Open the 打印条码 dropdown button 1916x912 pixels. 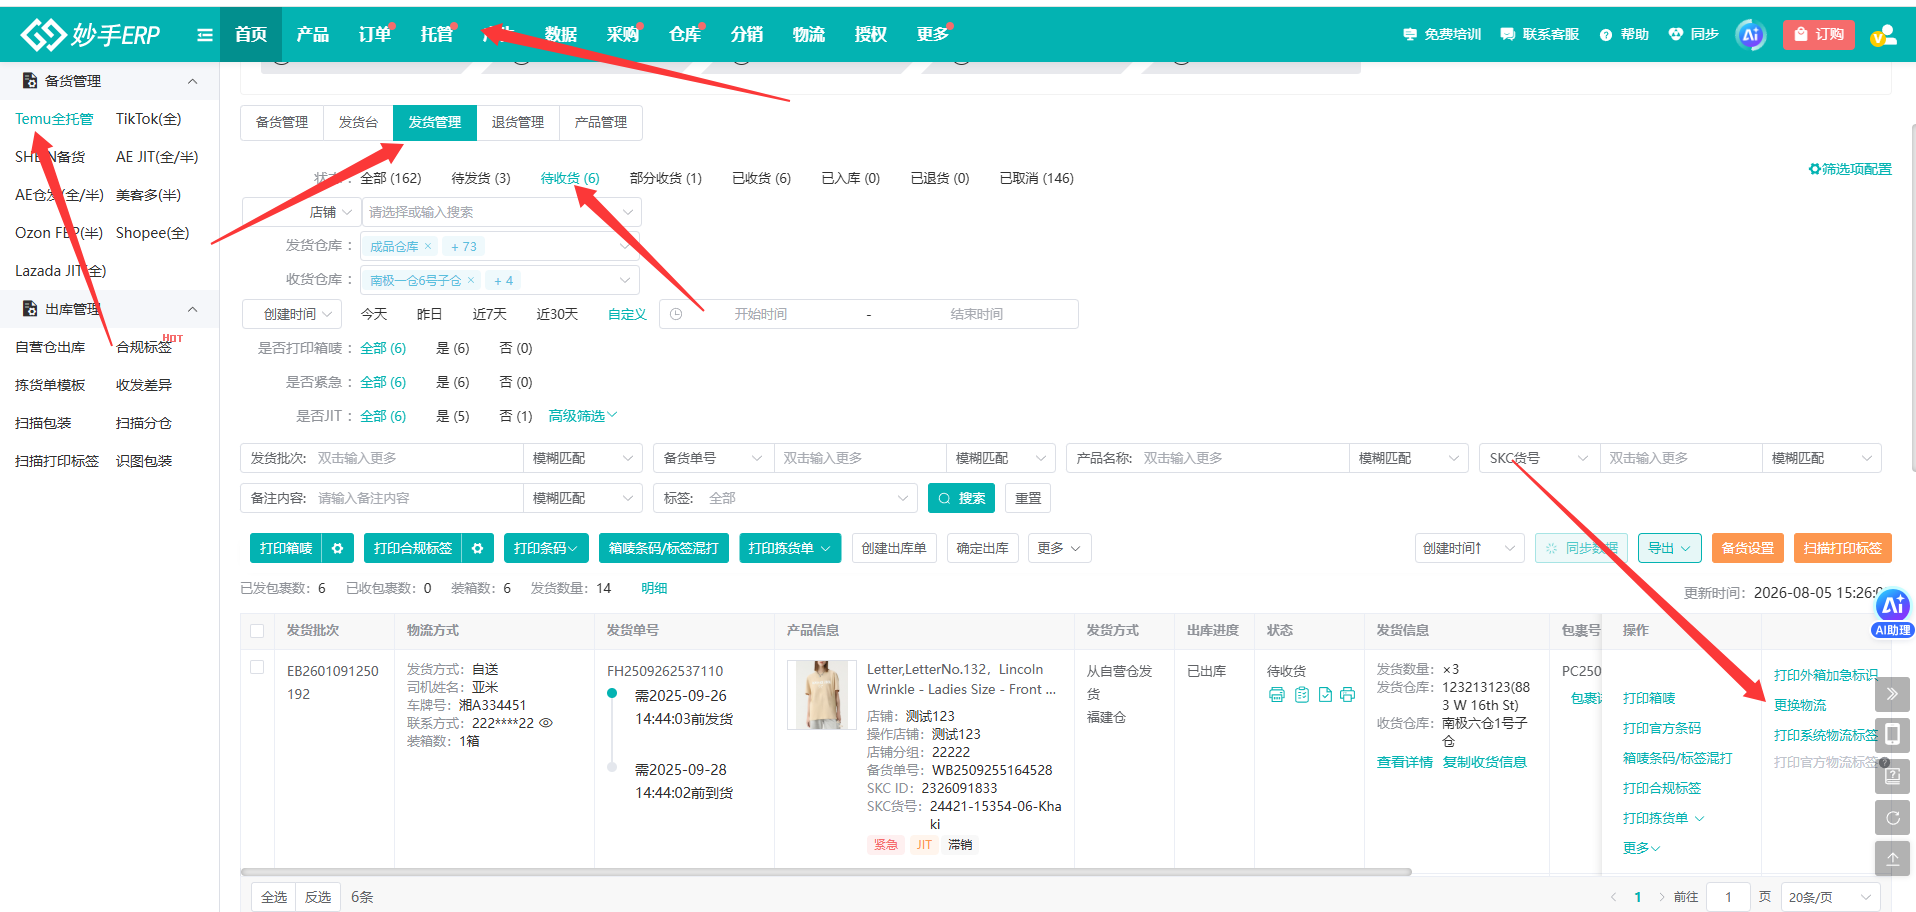click(545, 548)
